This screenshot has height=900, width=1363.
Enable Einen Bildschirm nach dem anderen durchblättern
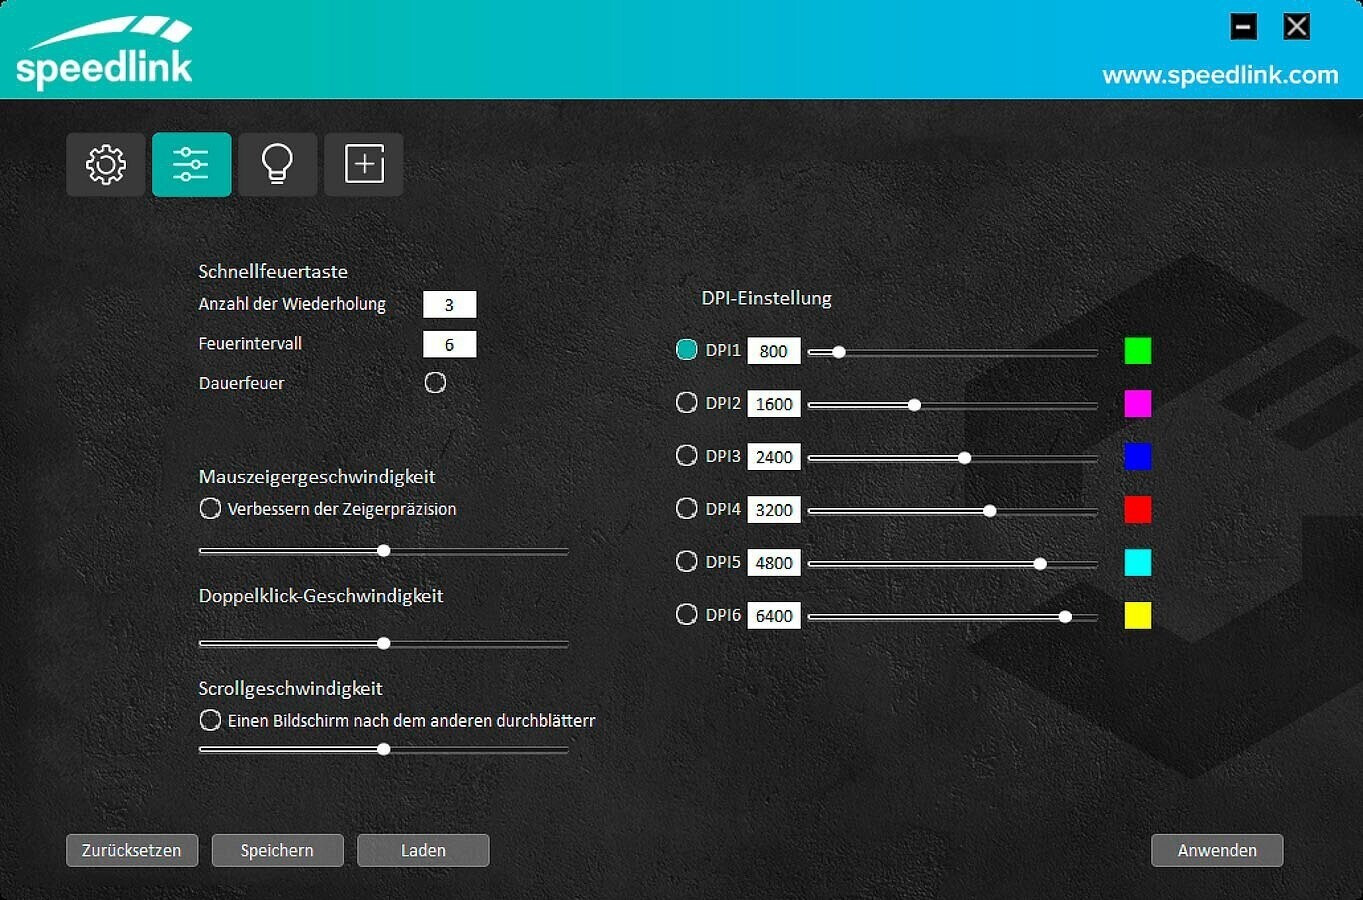tap(210, 720)
